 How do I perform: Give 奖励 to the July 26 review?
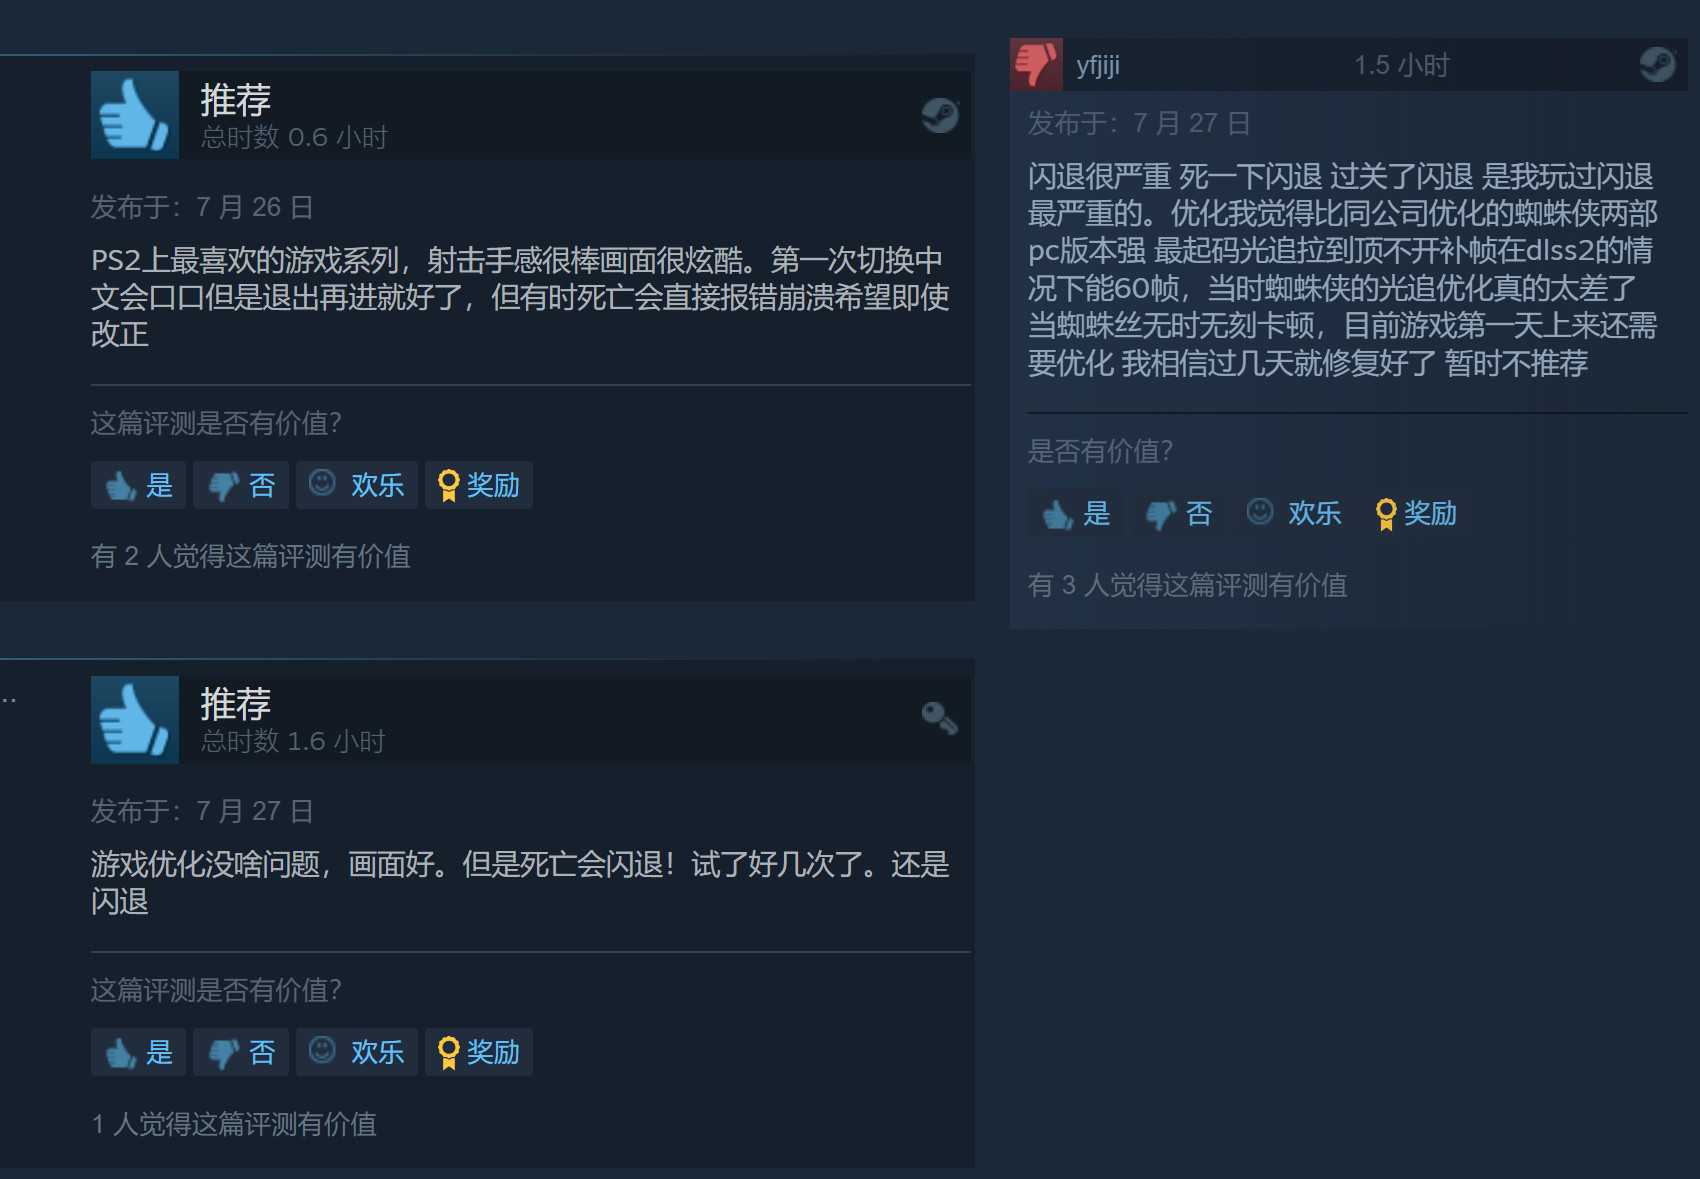point(479,486)
